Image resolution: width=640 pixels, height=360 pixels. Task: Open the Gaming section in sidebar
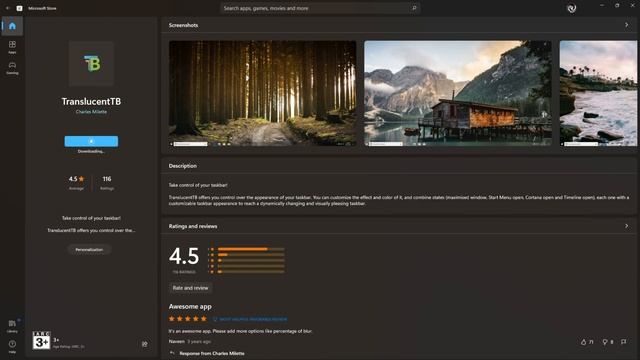point(12,68)
